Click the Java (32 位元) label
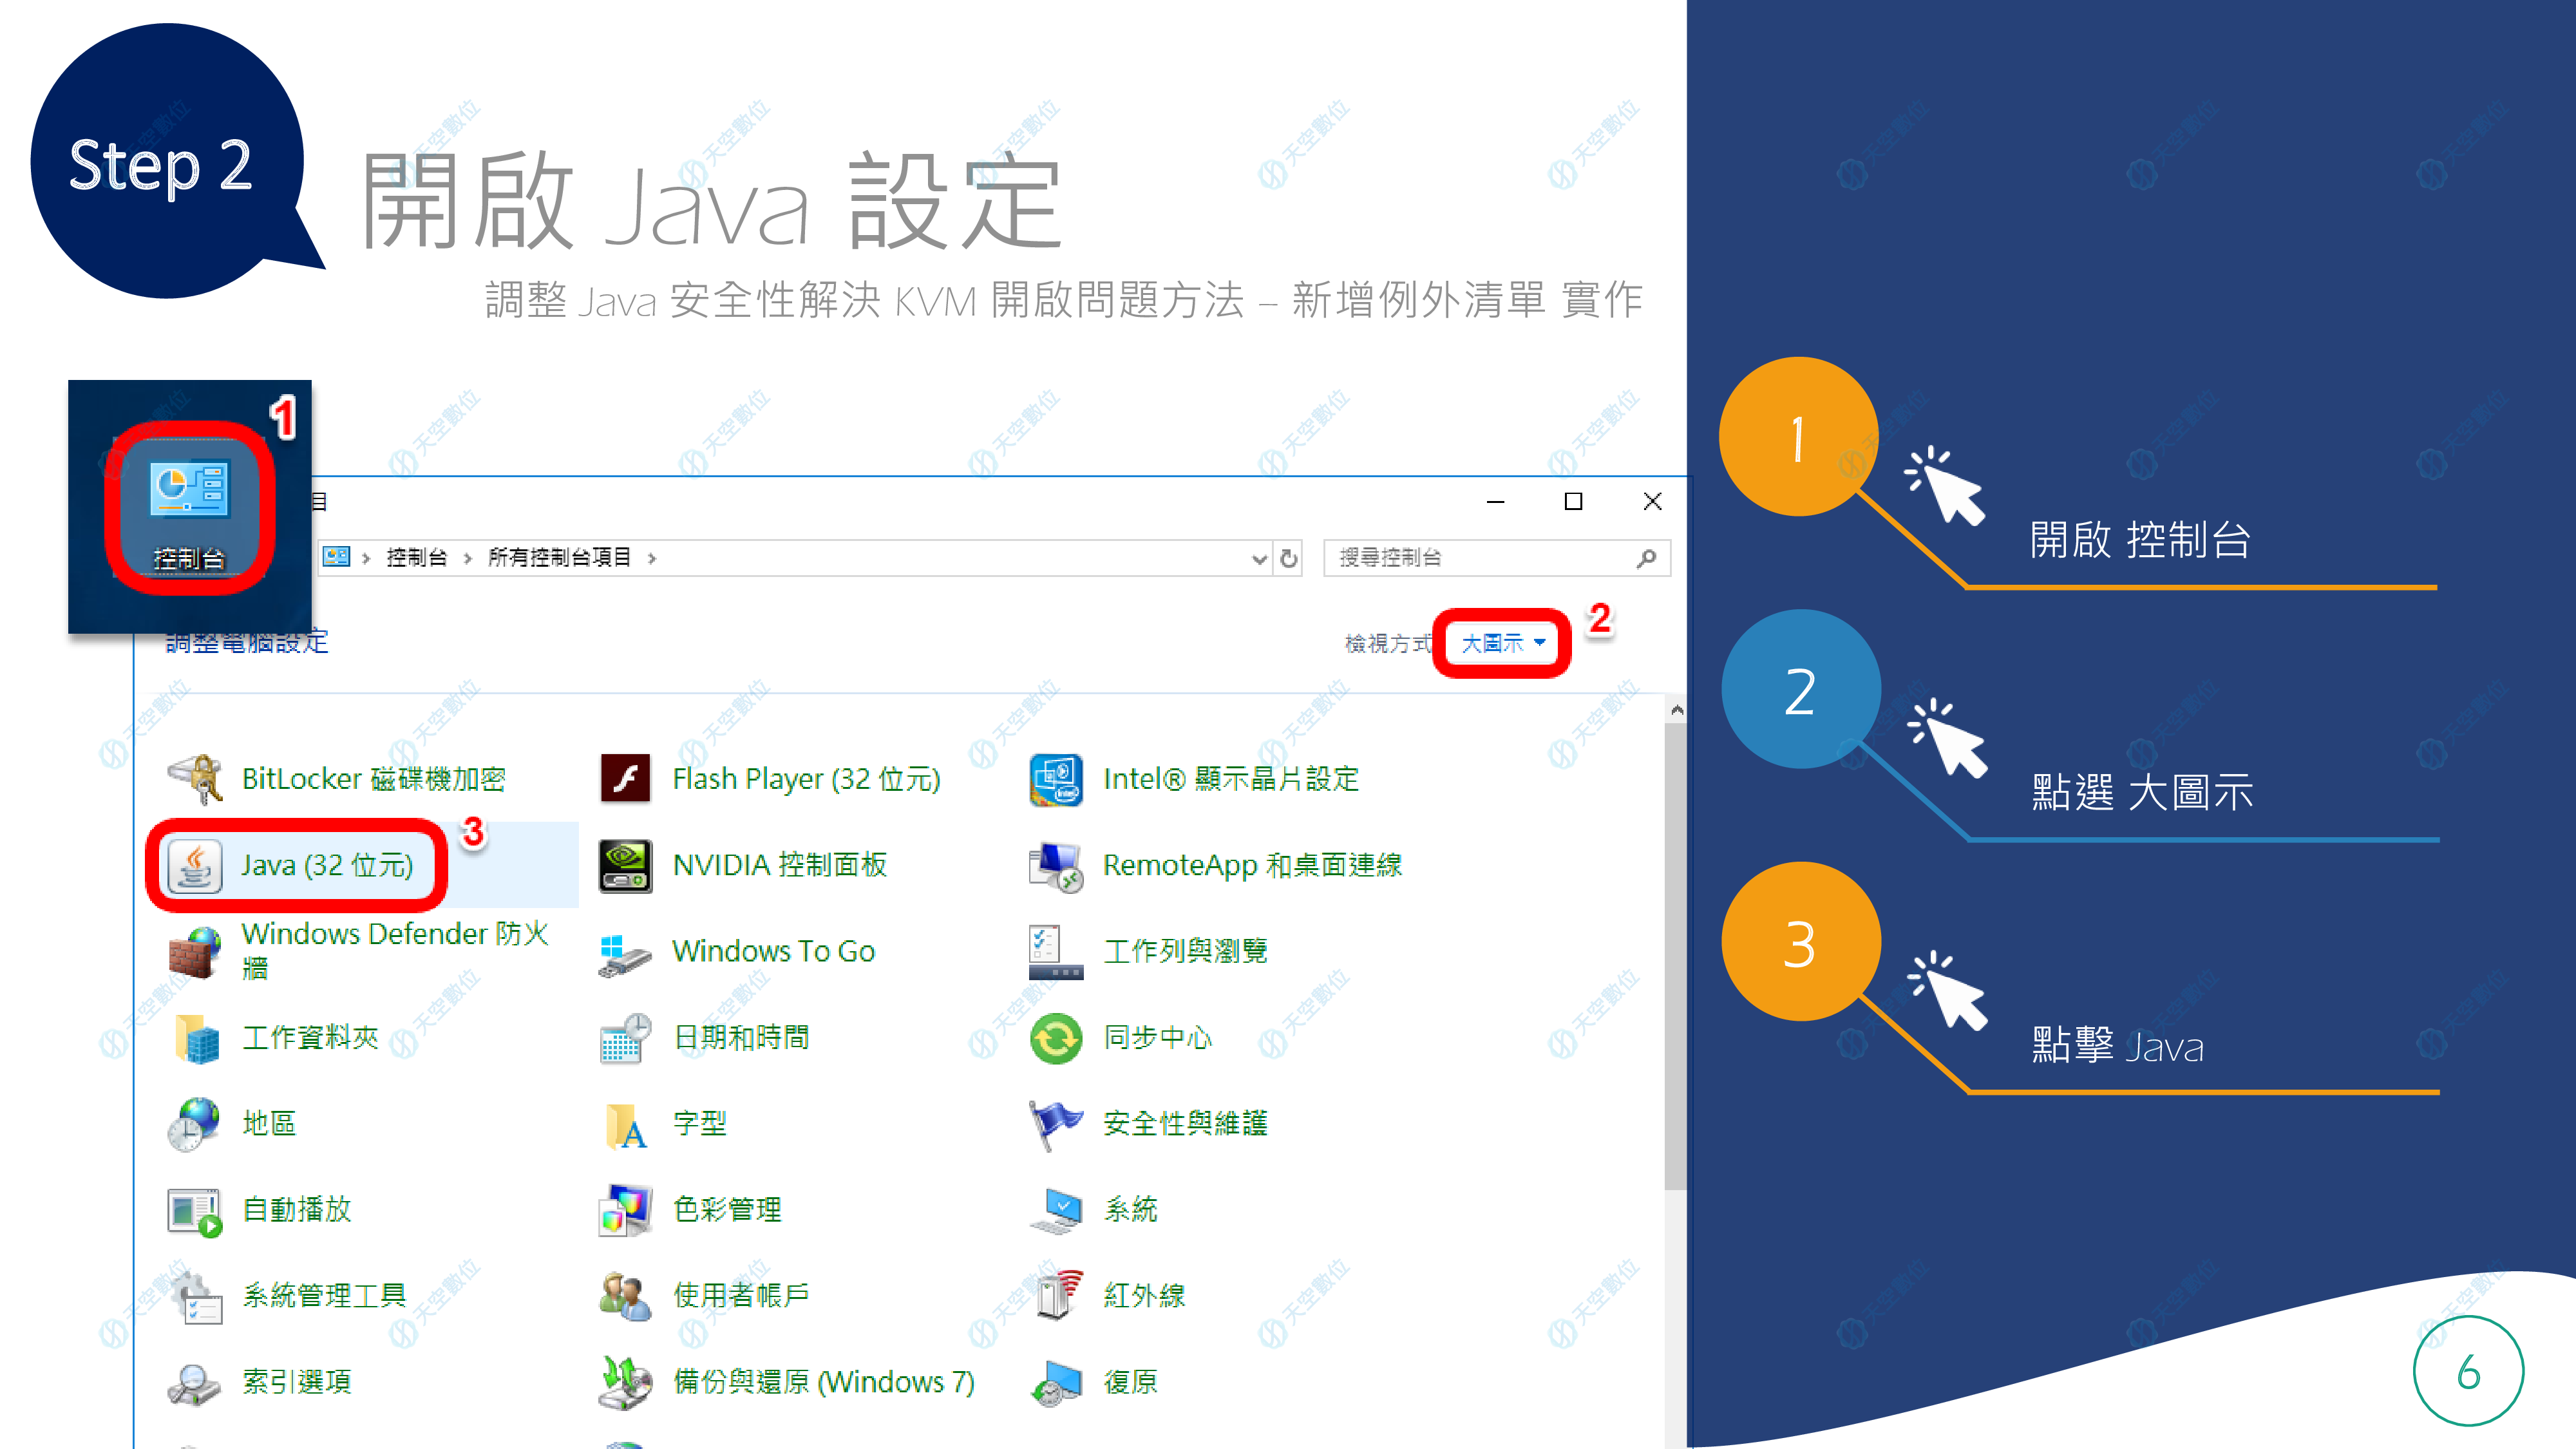 327,865
